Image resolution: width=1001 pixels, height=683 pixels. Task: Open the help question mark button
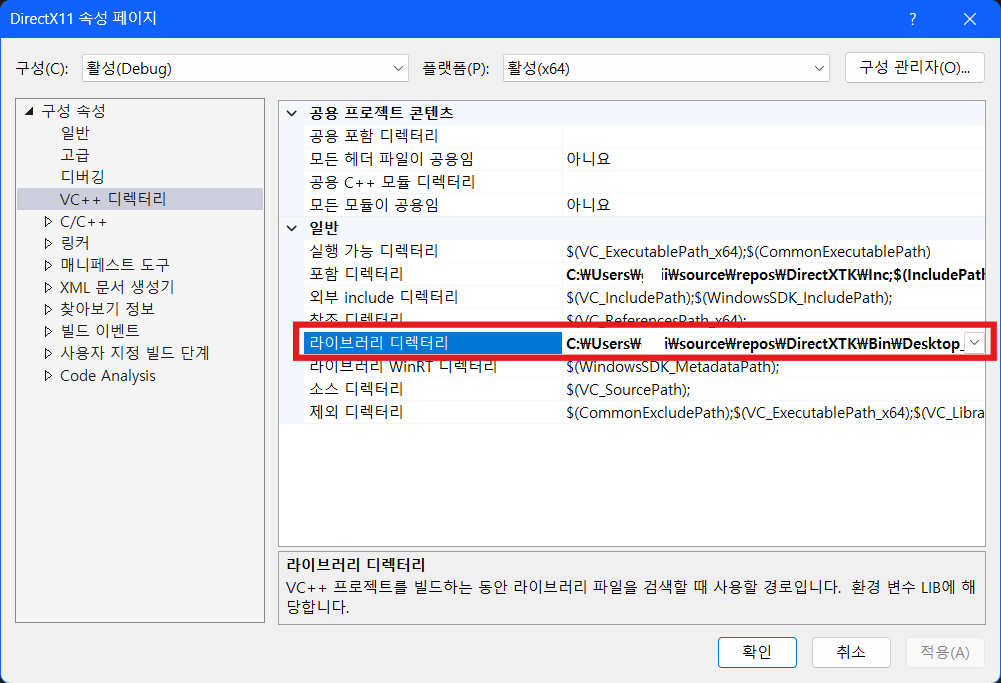(x=912, y=19)
